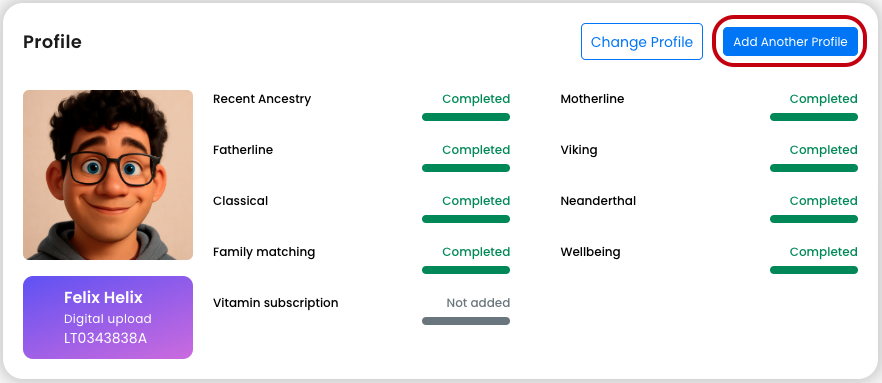Viewport: 882px width, 383px height.
Task: Click the Change Profile button
Action: pyautogui.click(x=642, y=42)
